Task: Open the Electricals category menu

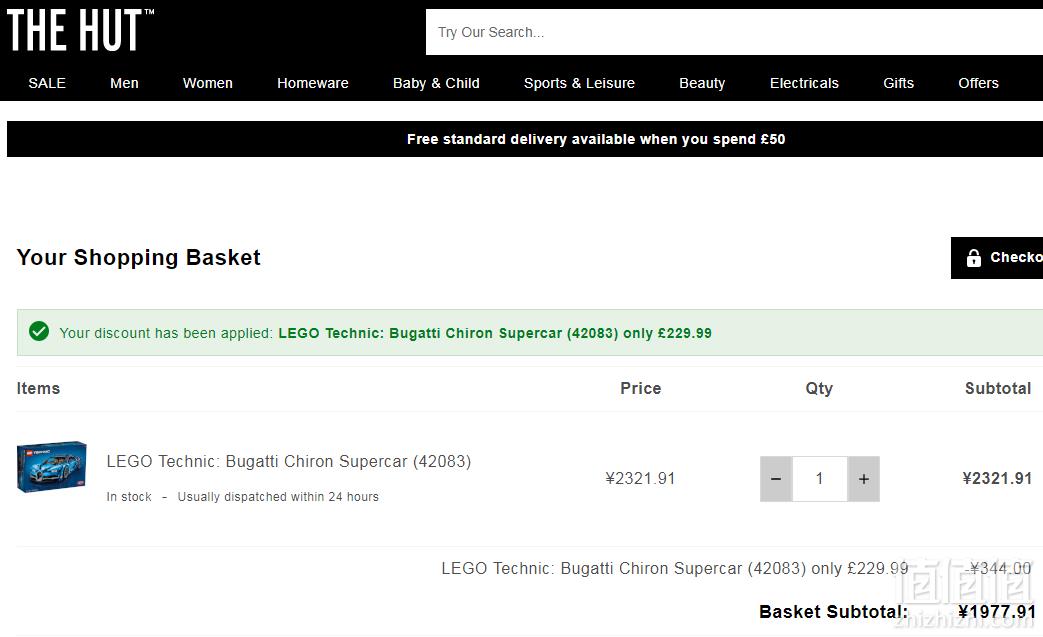Action: (x=804, y=83)
